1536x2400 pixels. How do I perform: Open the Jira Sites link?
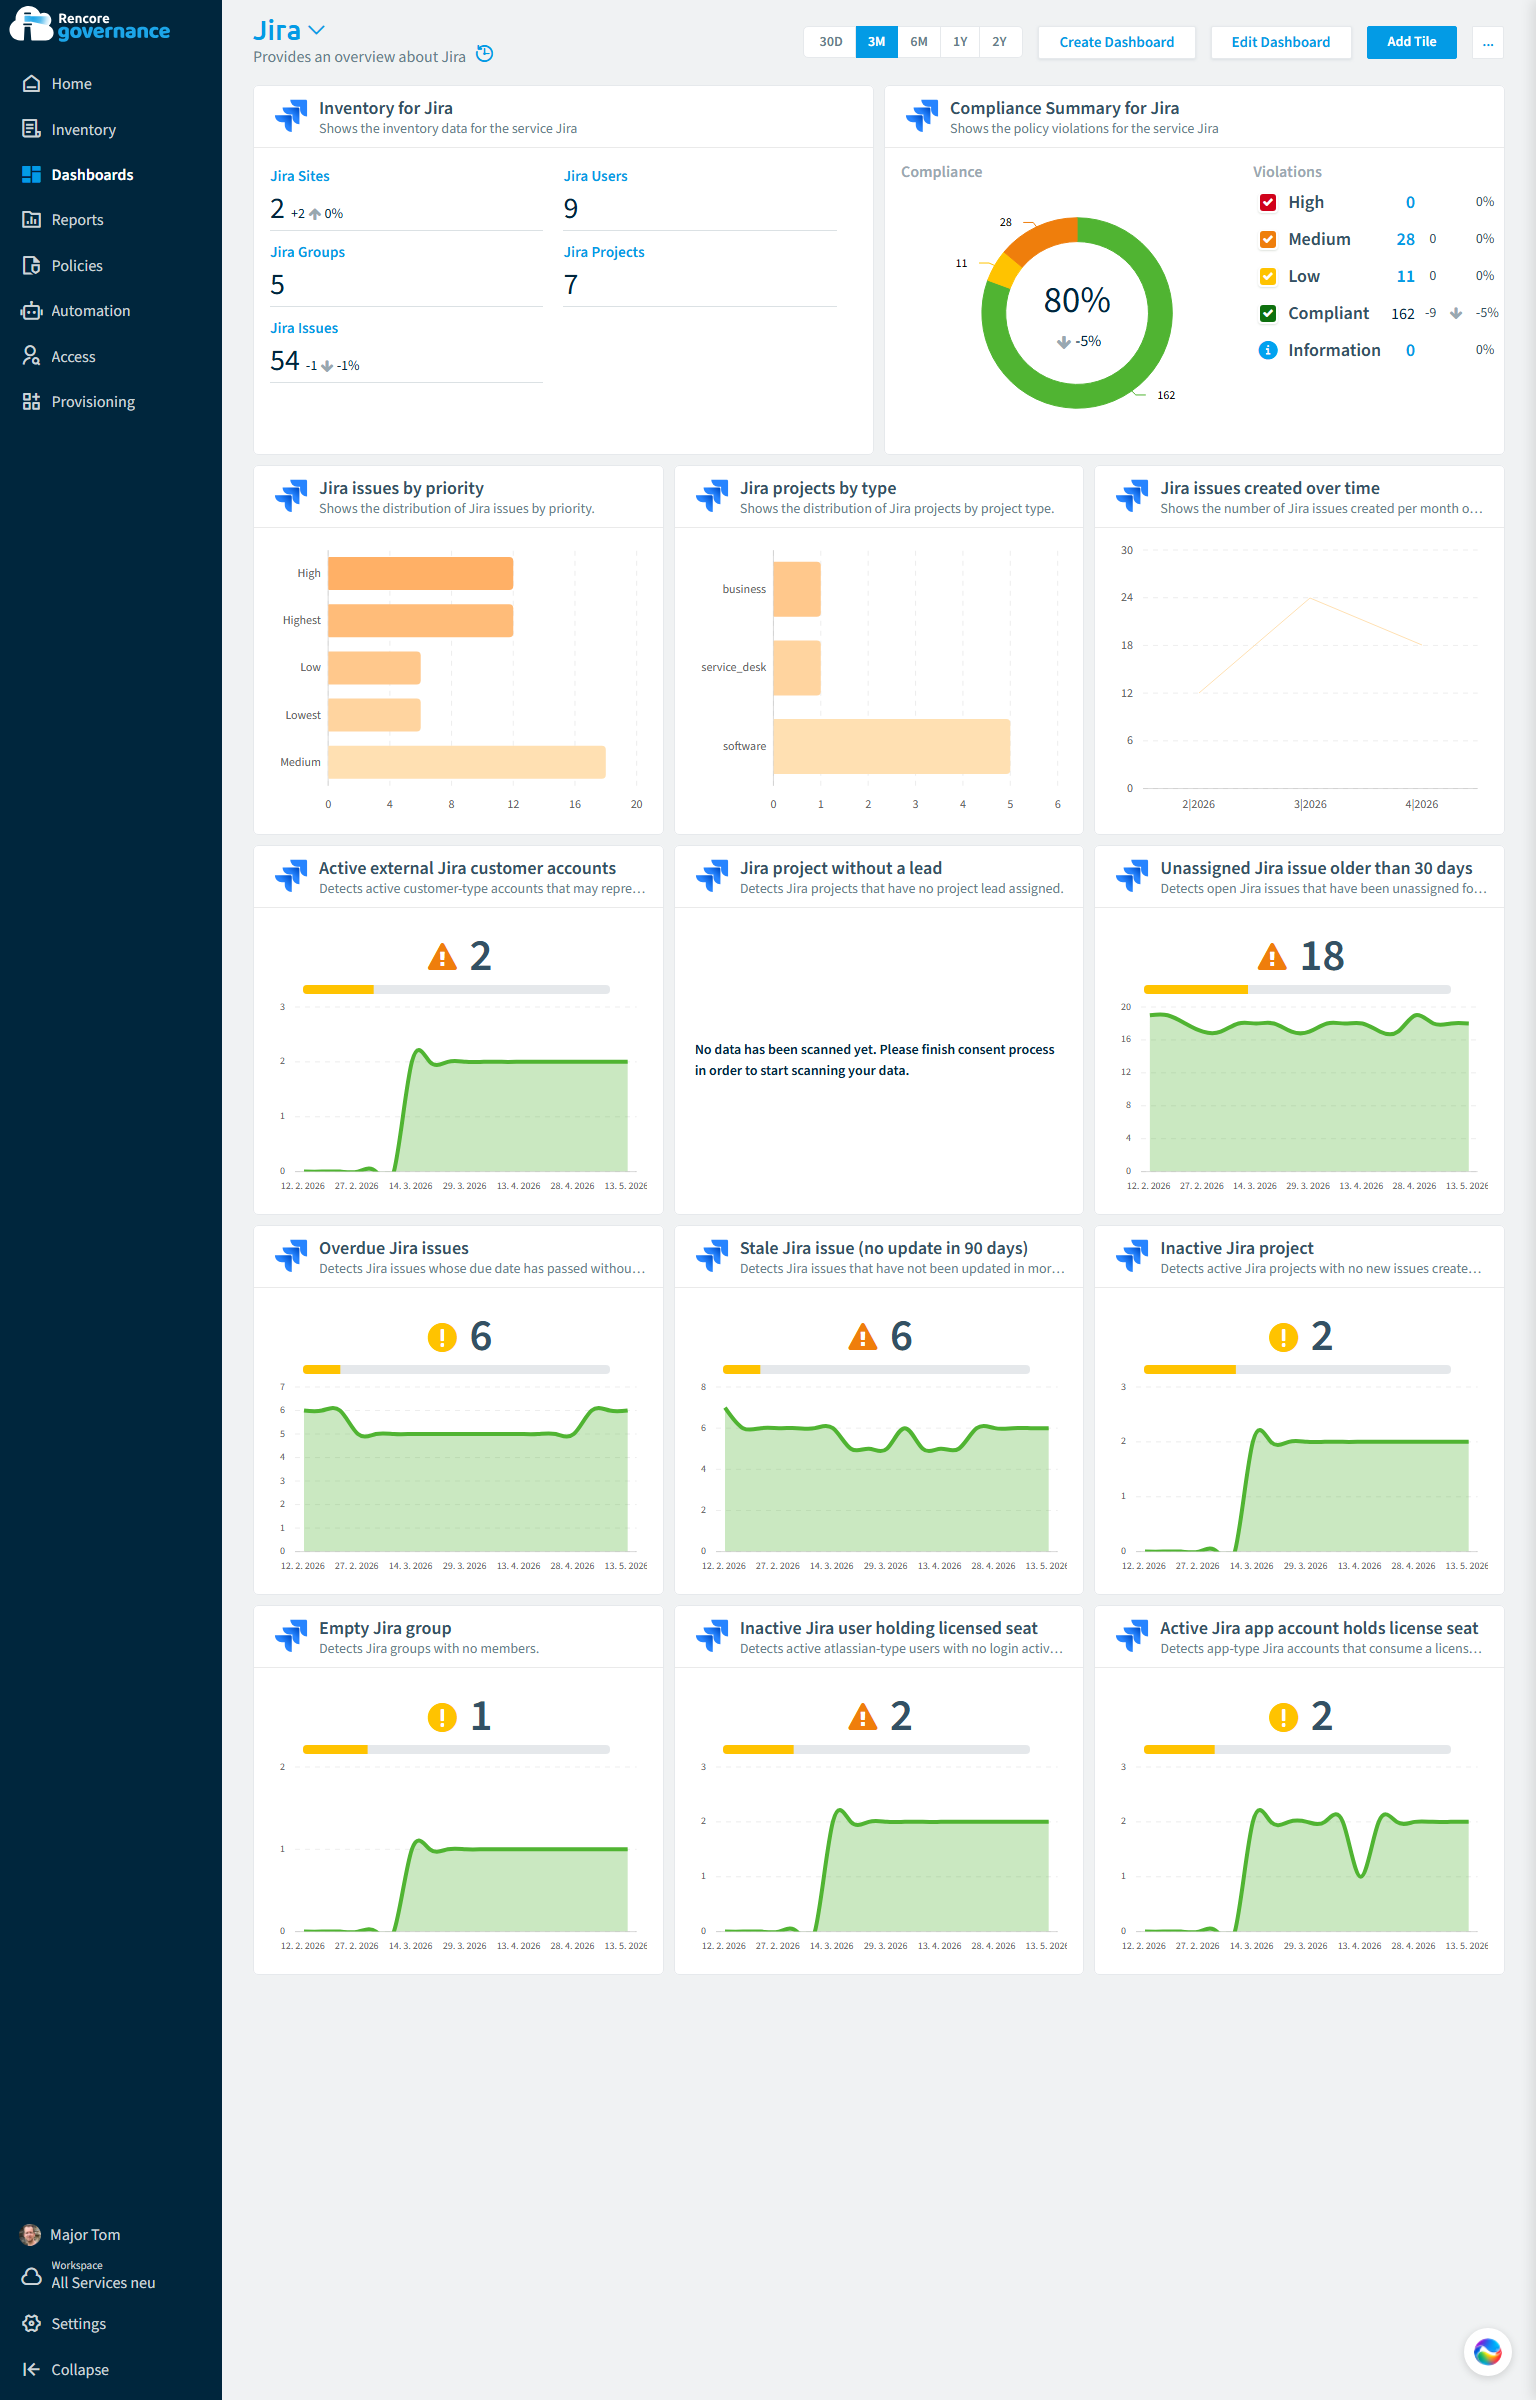300,176
